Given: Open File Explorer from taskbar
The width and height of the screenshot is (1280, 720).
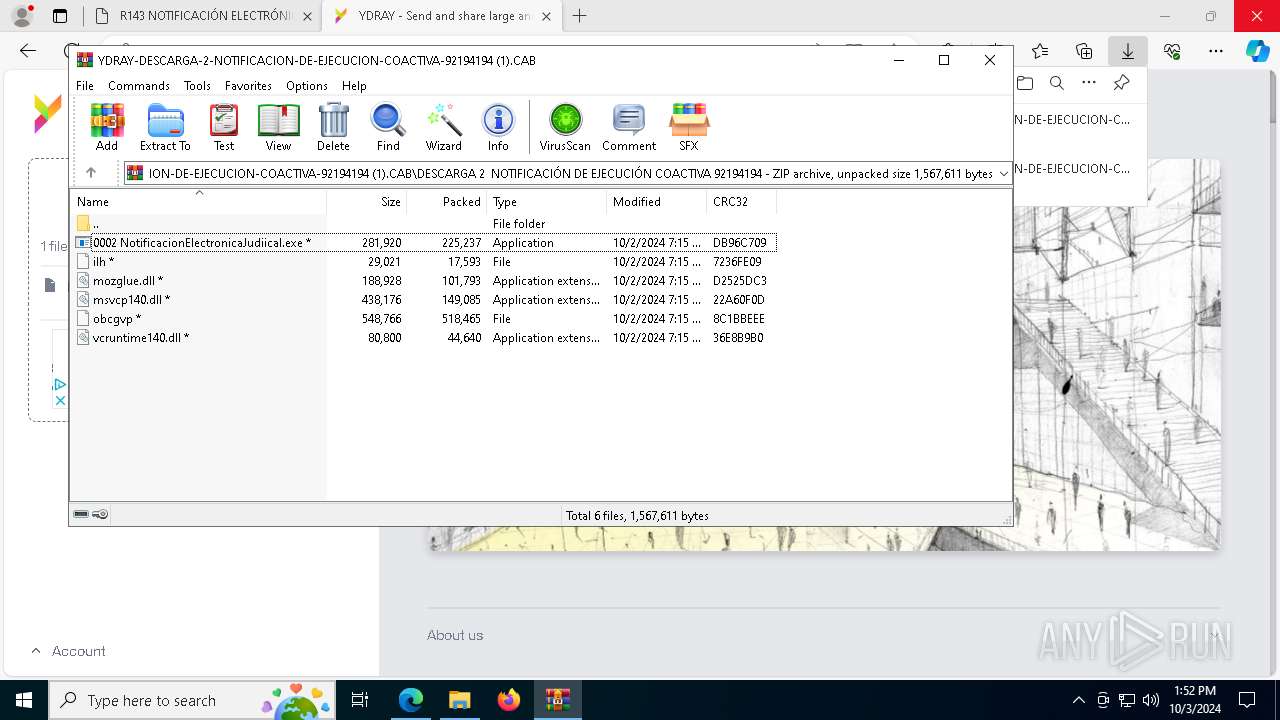Looking at the screenshot, I should click(x=459, y=700).
